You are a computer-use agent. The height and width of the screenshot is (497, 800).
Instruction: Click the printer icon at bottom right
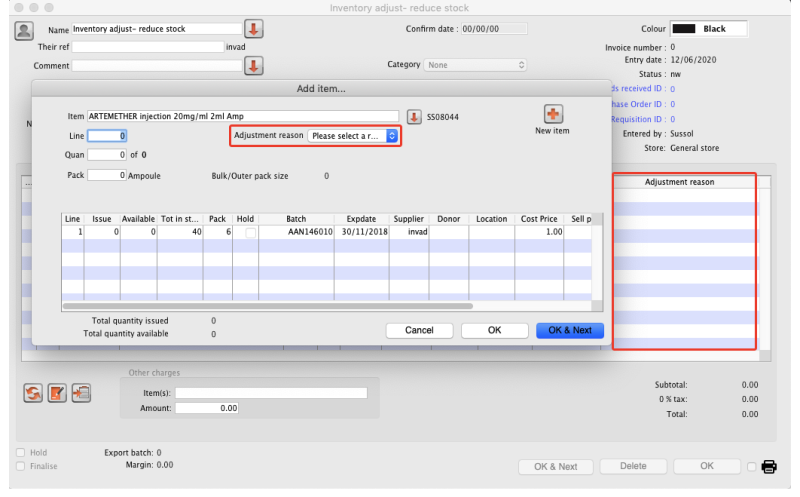(x=769, y=466)
